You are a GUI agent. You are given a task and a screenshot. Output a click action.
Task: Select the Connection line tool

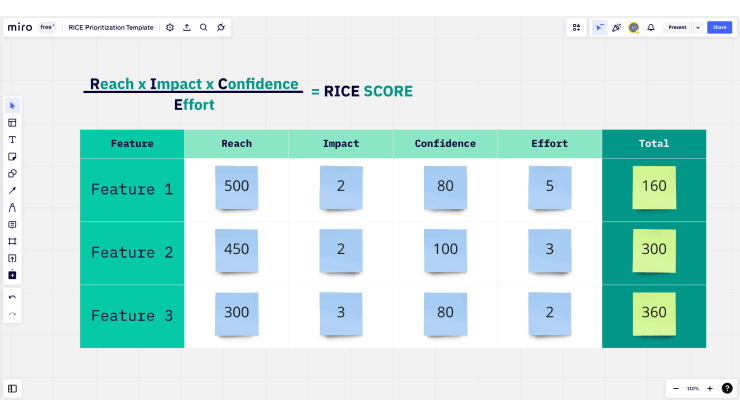(x=13, y=190)
